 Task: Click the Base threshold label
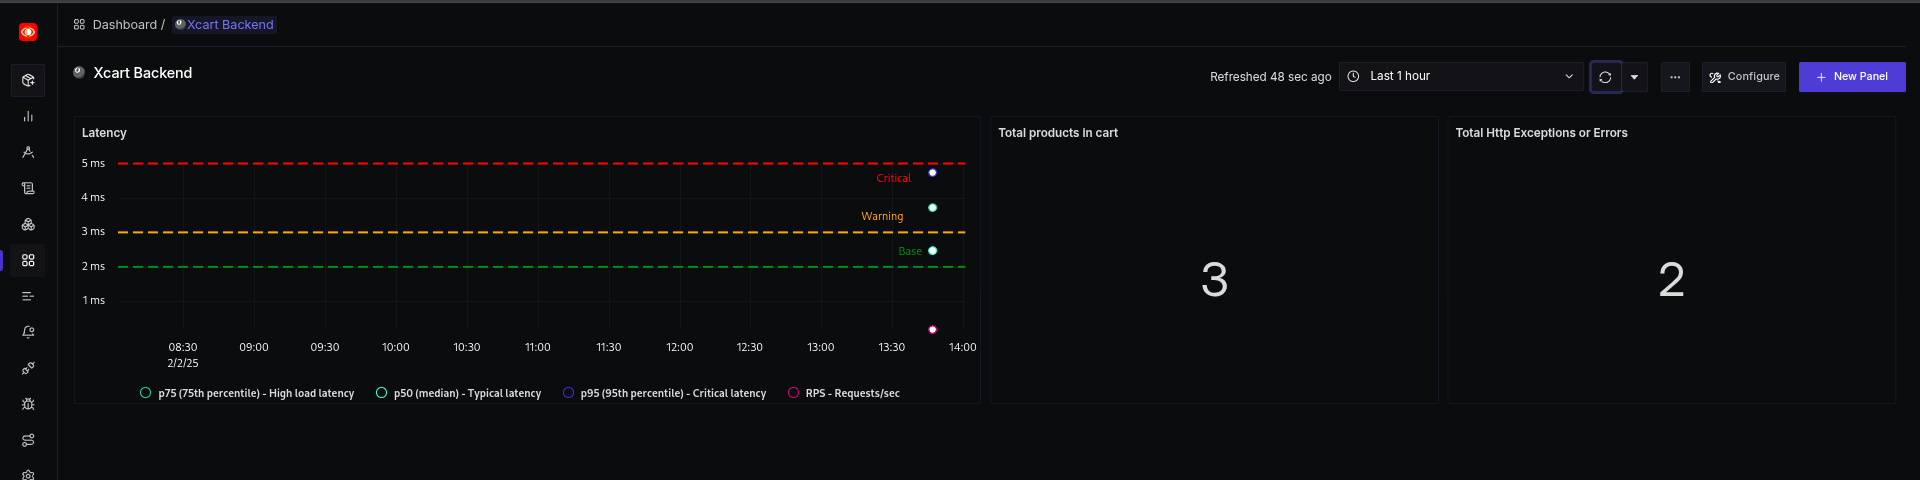(x=910, y=251)
